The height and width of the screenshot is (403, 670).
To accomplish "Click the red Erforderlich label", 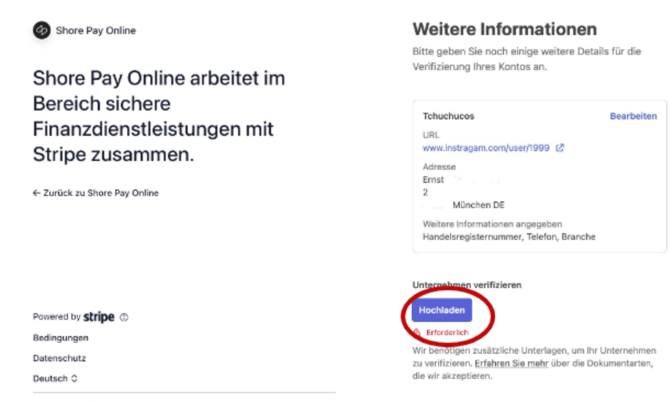I will pyautogui.click(x=445, y=332).
